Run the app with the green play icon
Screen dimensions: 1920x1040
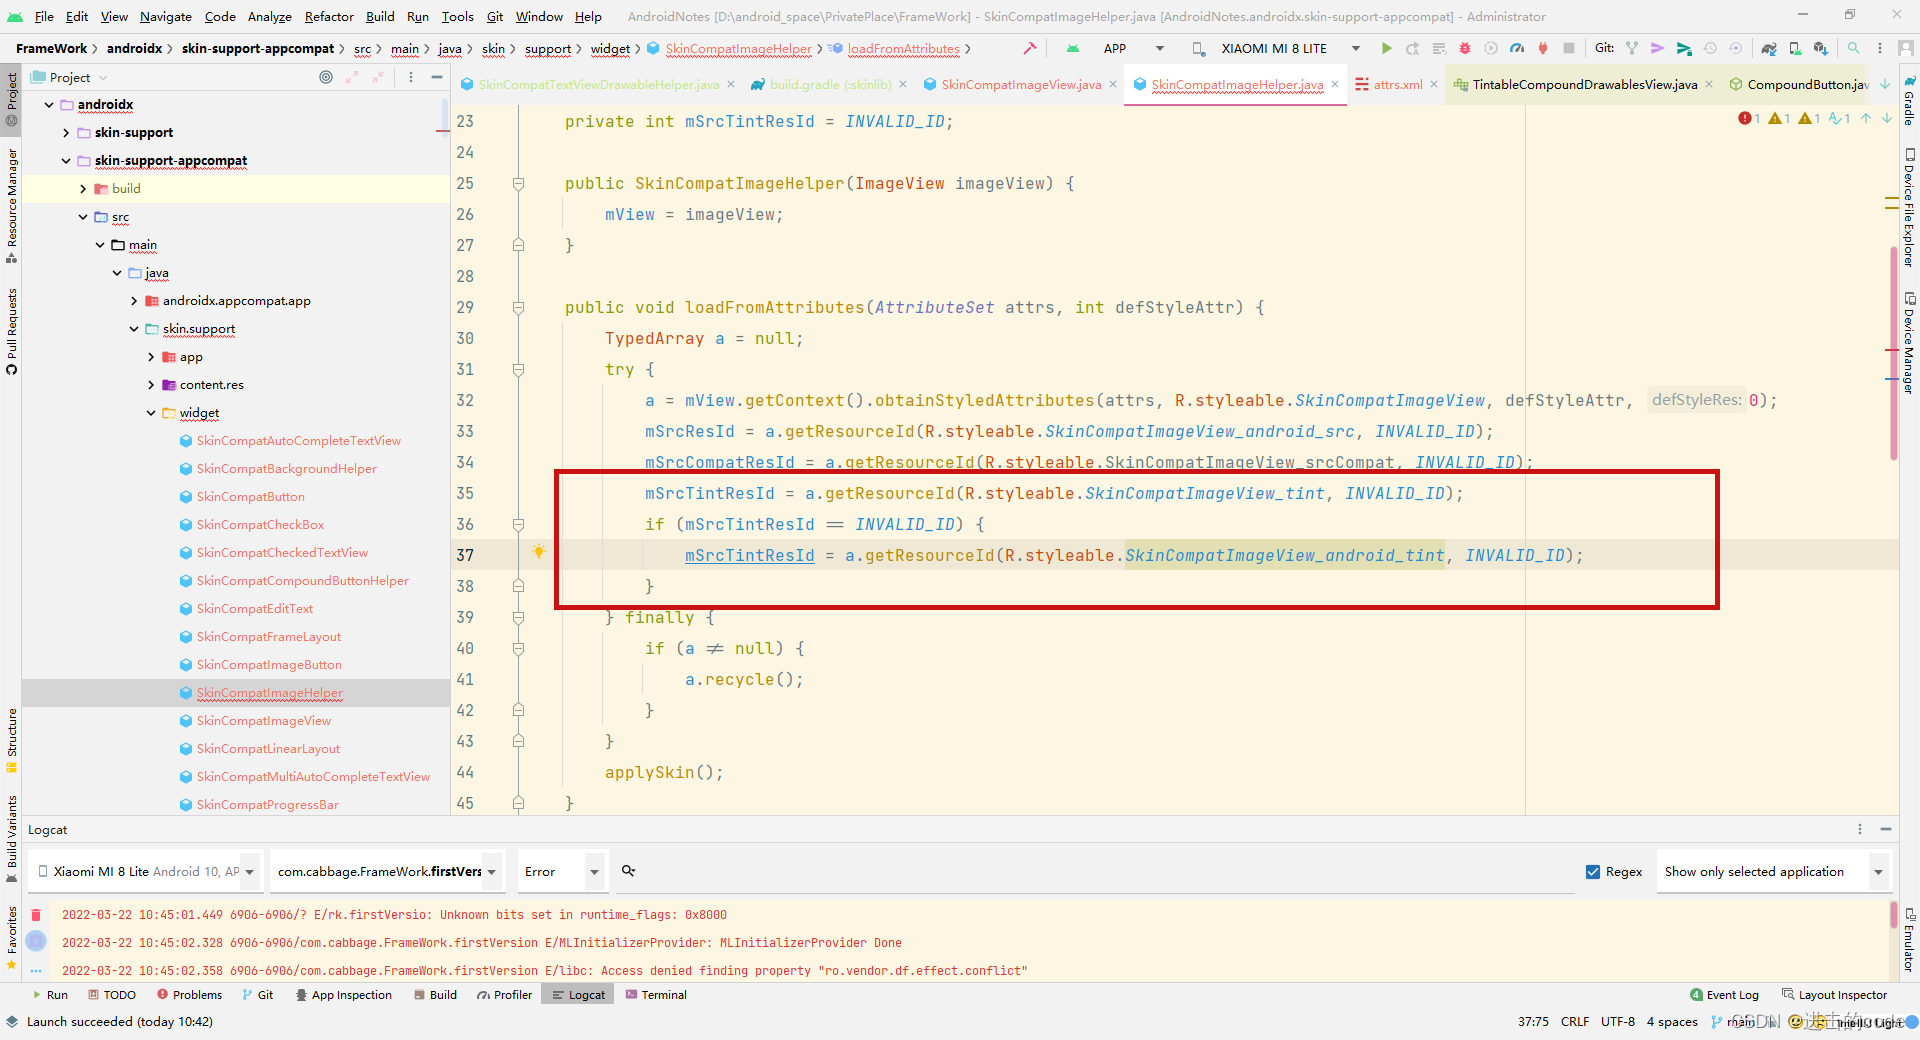(1387, 48)
